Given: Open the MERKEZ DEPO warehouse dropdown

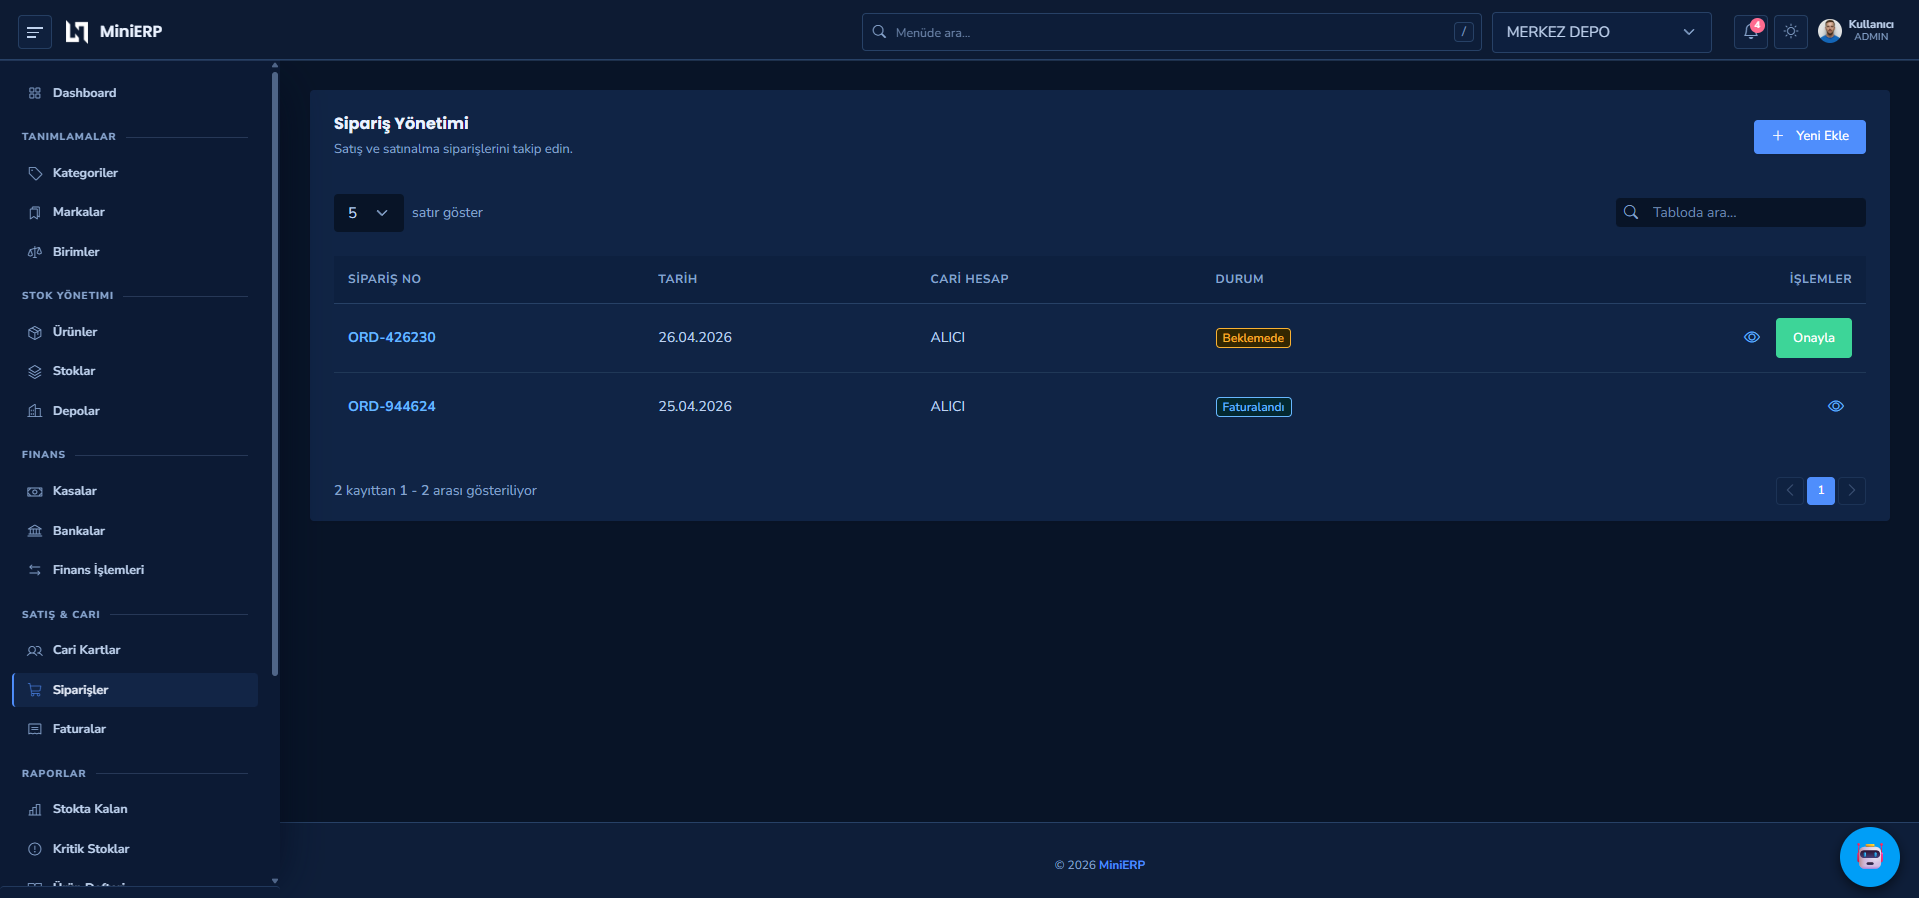Looking at the screenshot, I should [1601, 32].
